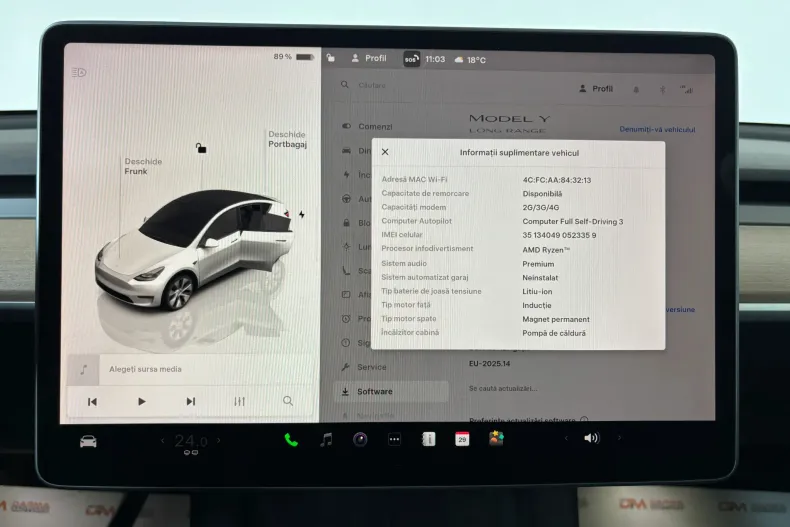Skip to previous media track
The height and width of the screenshot is (527, 790).
coord(92,402)
